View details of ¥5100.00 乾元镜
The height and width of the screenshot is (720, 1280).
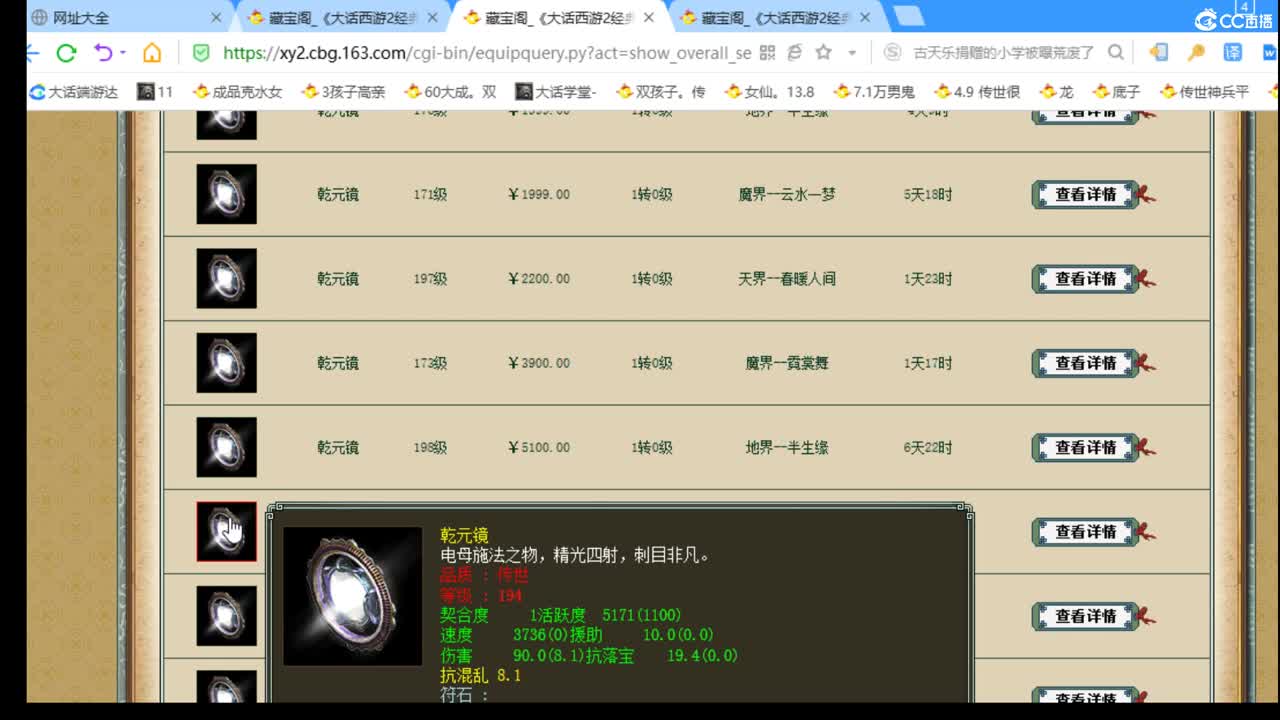[x=1086, y=448]
